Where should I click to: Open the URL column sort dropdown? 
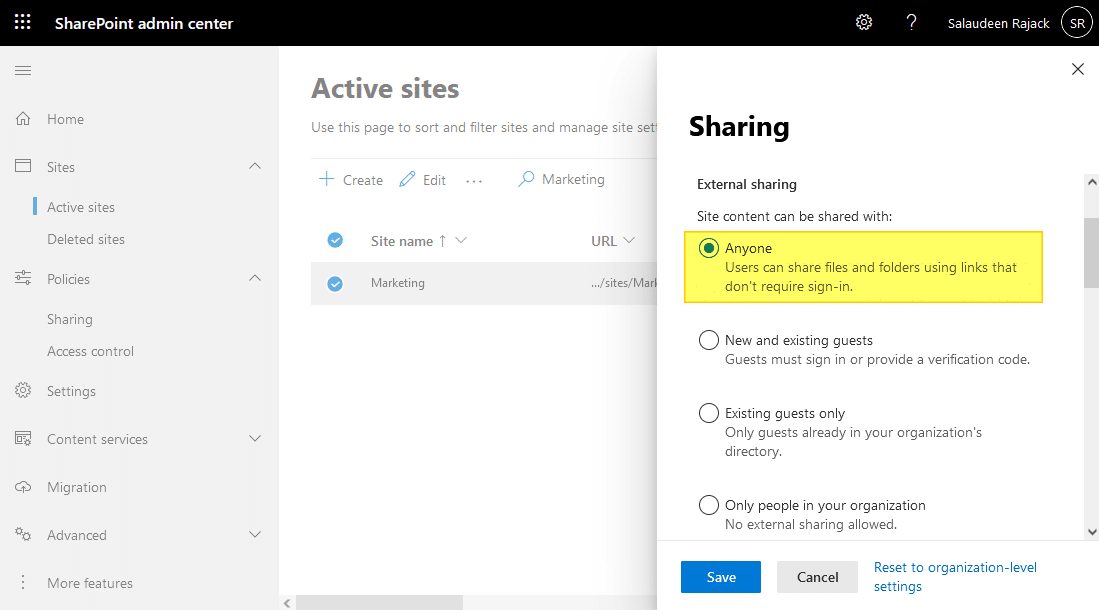(x=628, y=240)
